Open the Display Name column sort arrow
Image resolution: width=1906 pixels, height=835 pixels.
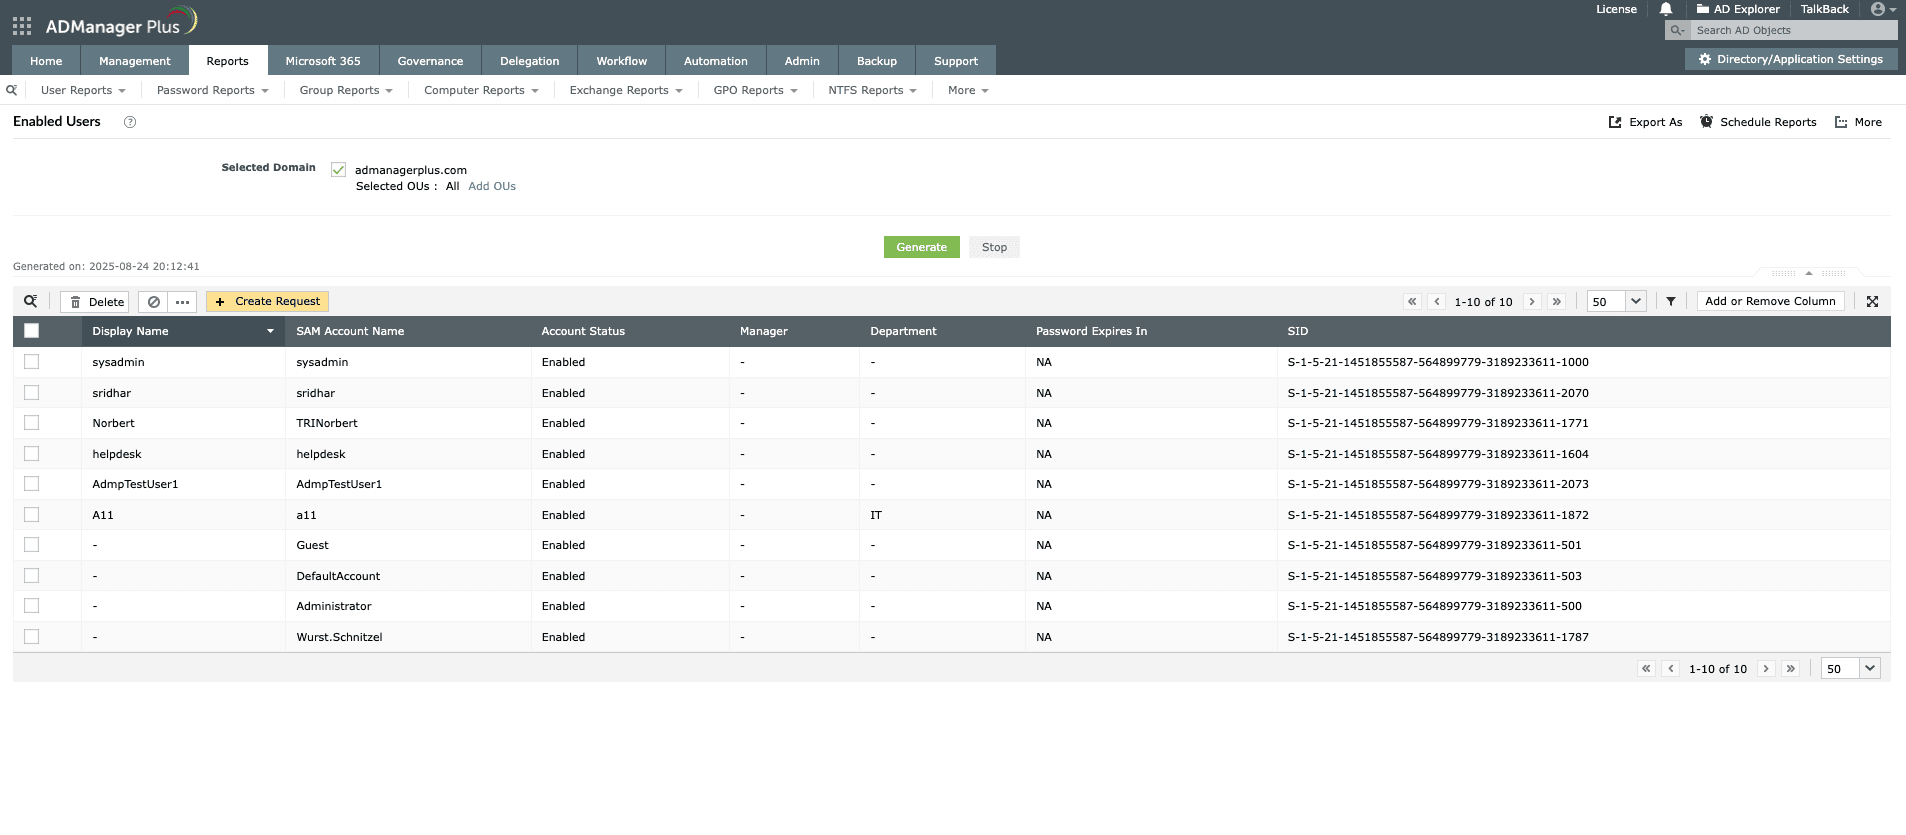(x=270, y=331)
